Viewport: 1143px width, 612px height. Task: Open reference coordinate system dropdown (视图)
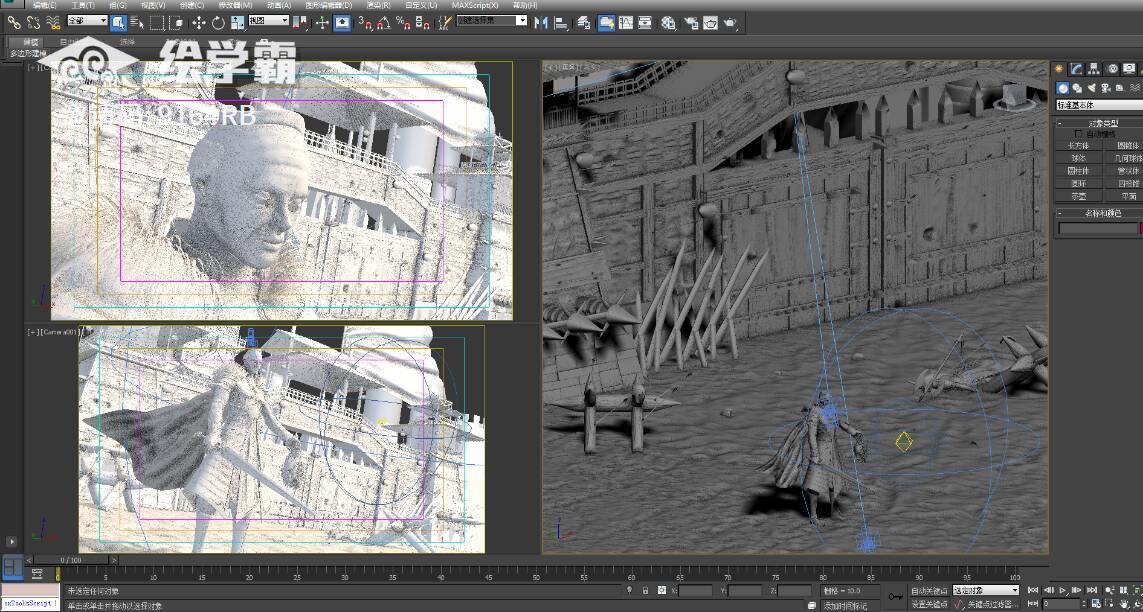tap(268, 20)
